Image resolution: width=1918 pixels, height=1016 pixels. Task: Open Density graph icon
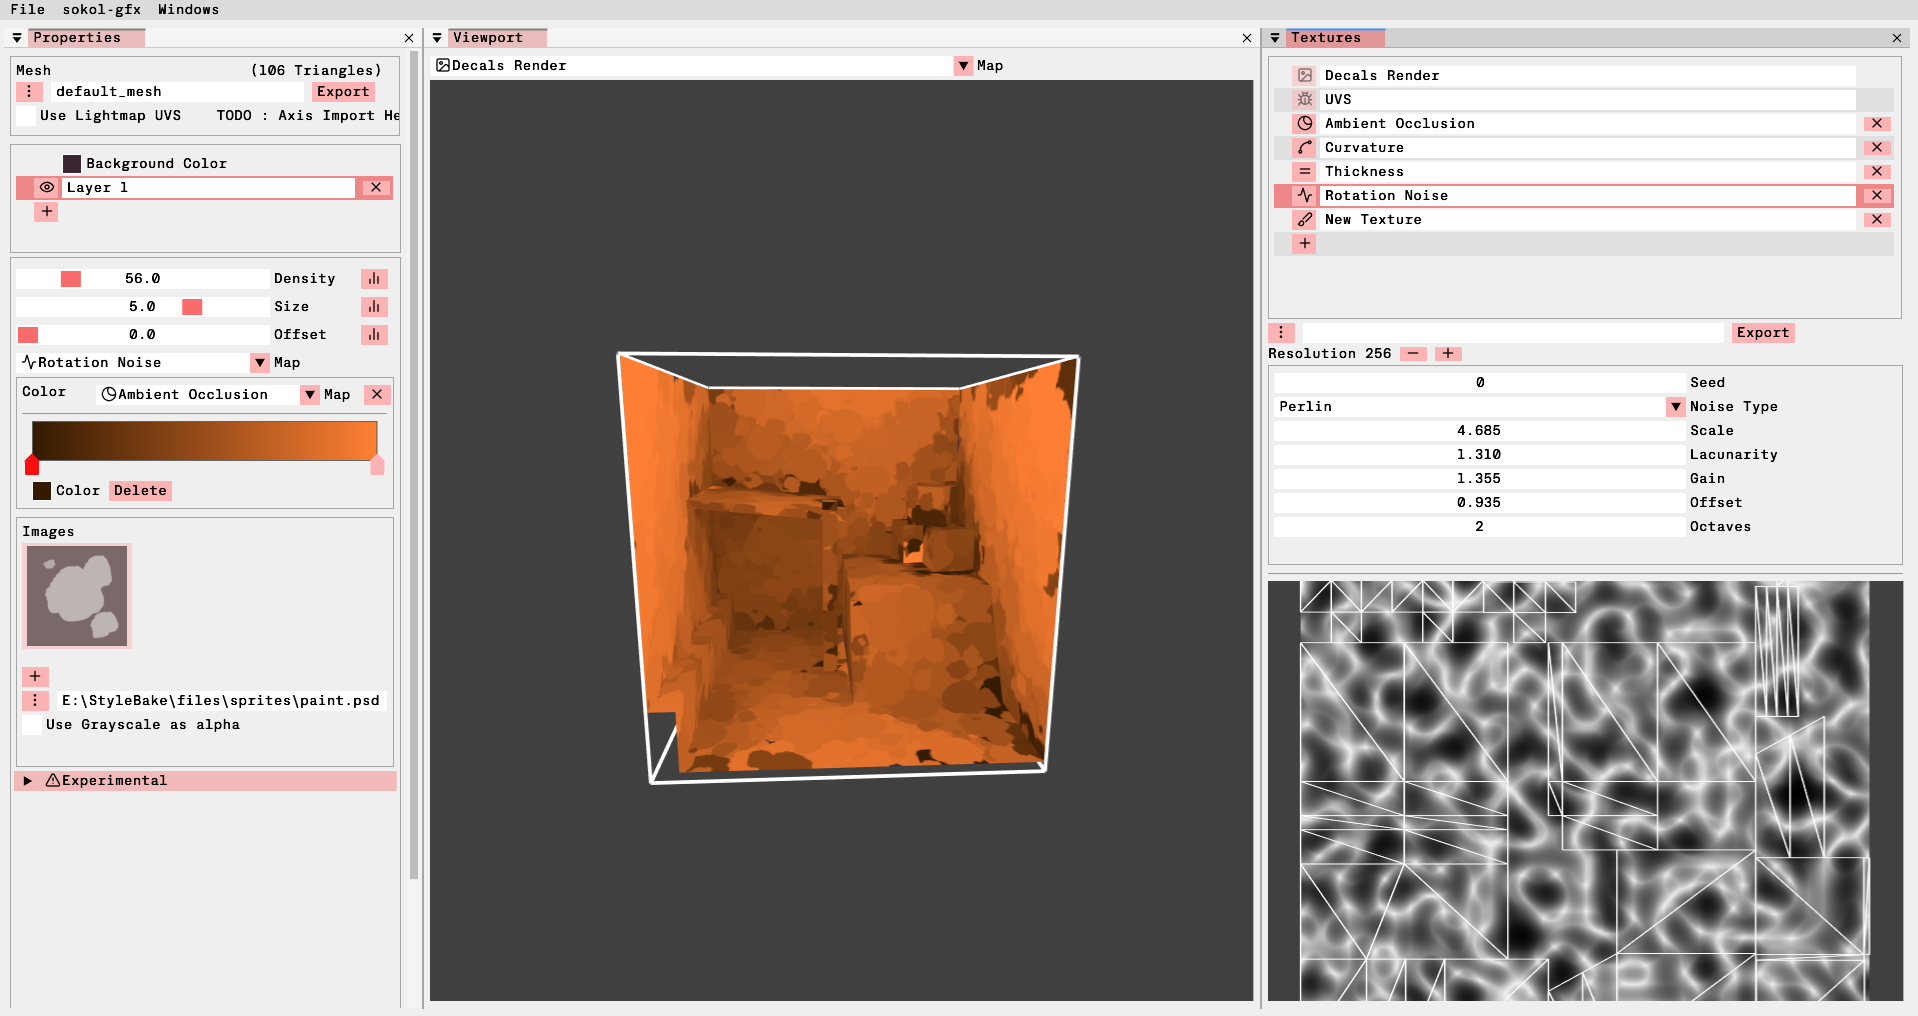click(374, 278)
